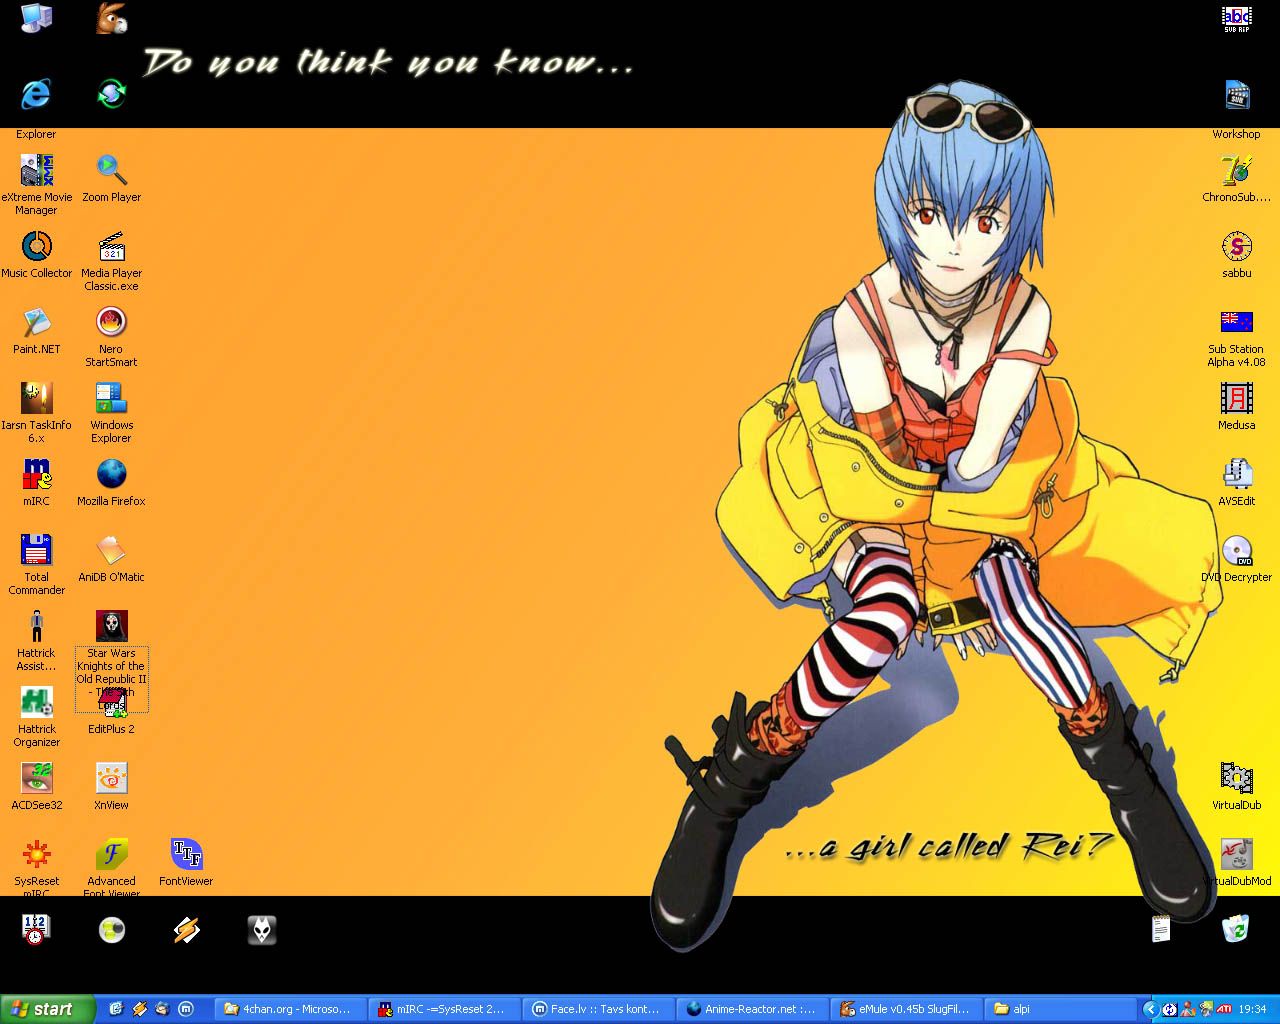The height and width of the screenshot is (1024, 1280).
Task: Open the Start menu
Action: (48, 1009)
